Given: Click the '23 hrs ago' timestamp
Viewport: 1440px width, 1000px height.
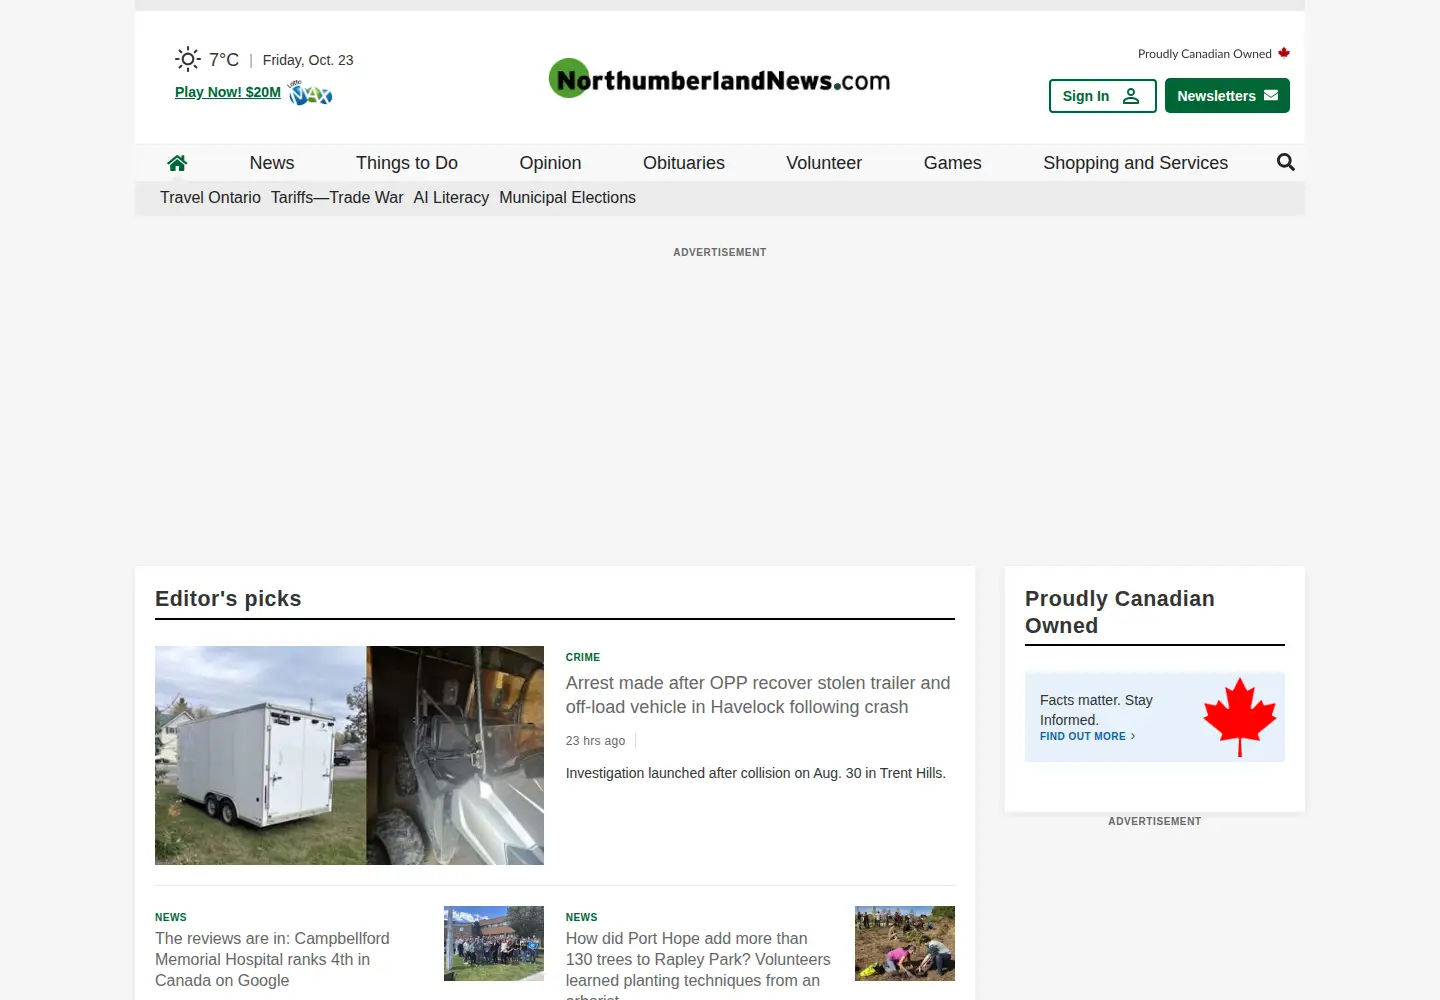Looking at the screenshot, I should pyautogui.click(x=595, y=741).
